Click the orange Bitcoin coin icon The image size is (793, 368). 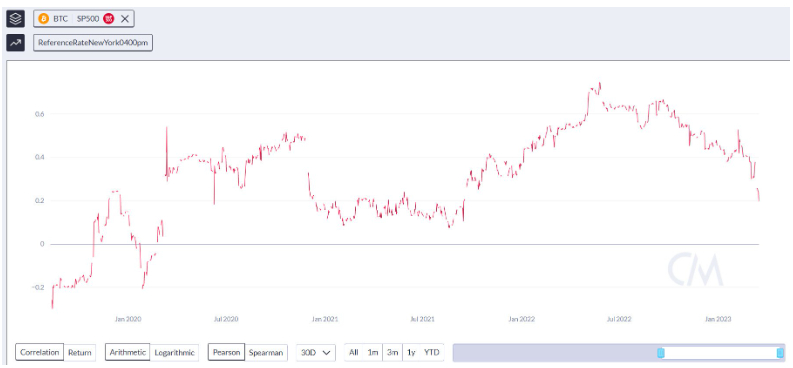point(44,19)
